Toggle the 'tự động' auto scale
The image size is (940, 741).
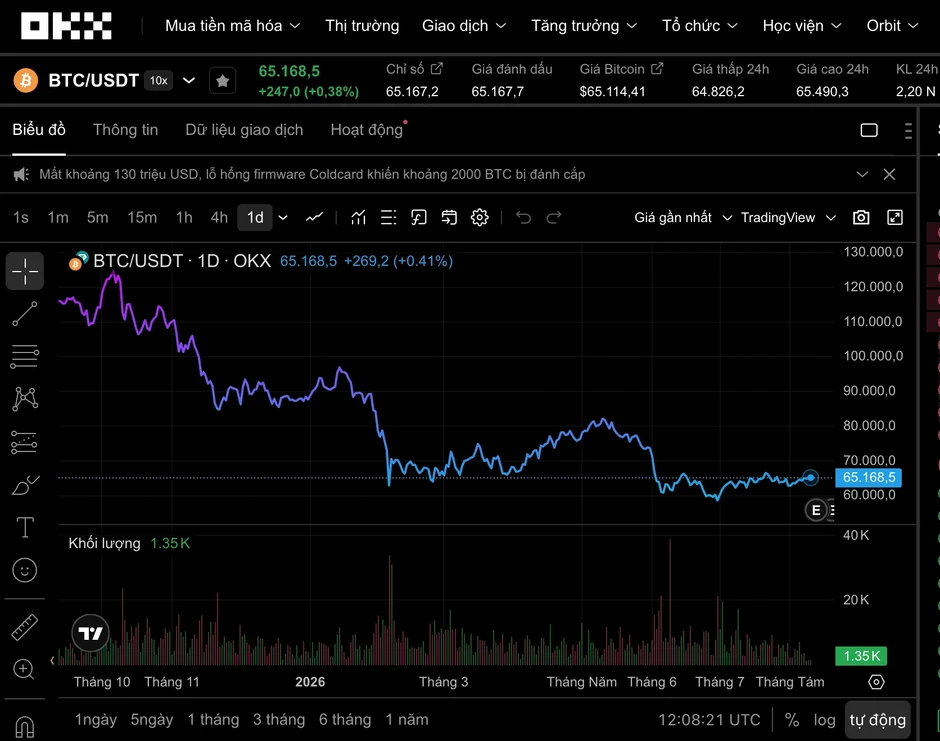click(x=878, y=720)
